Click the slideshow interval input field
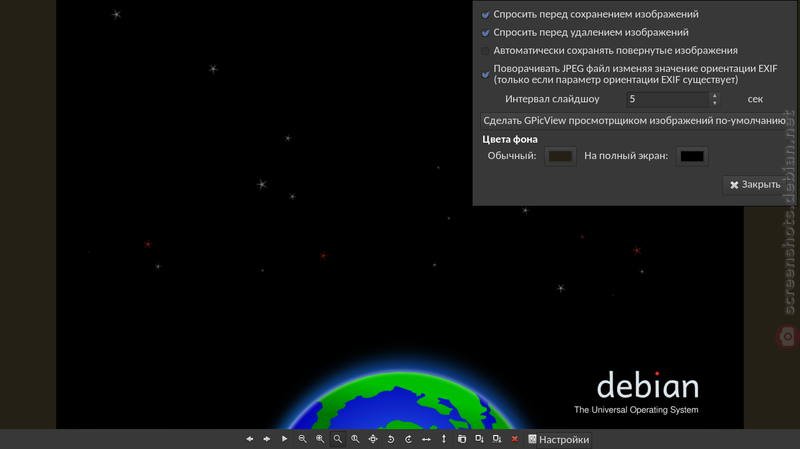Image resolution: width=800 pixels, height=449 pixels. tap(667, 99)
